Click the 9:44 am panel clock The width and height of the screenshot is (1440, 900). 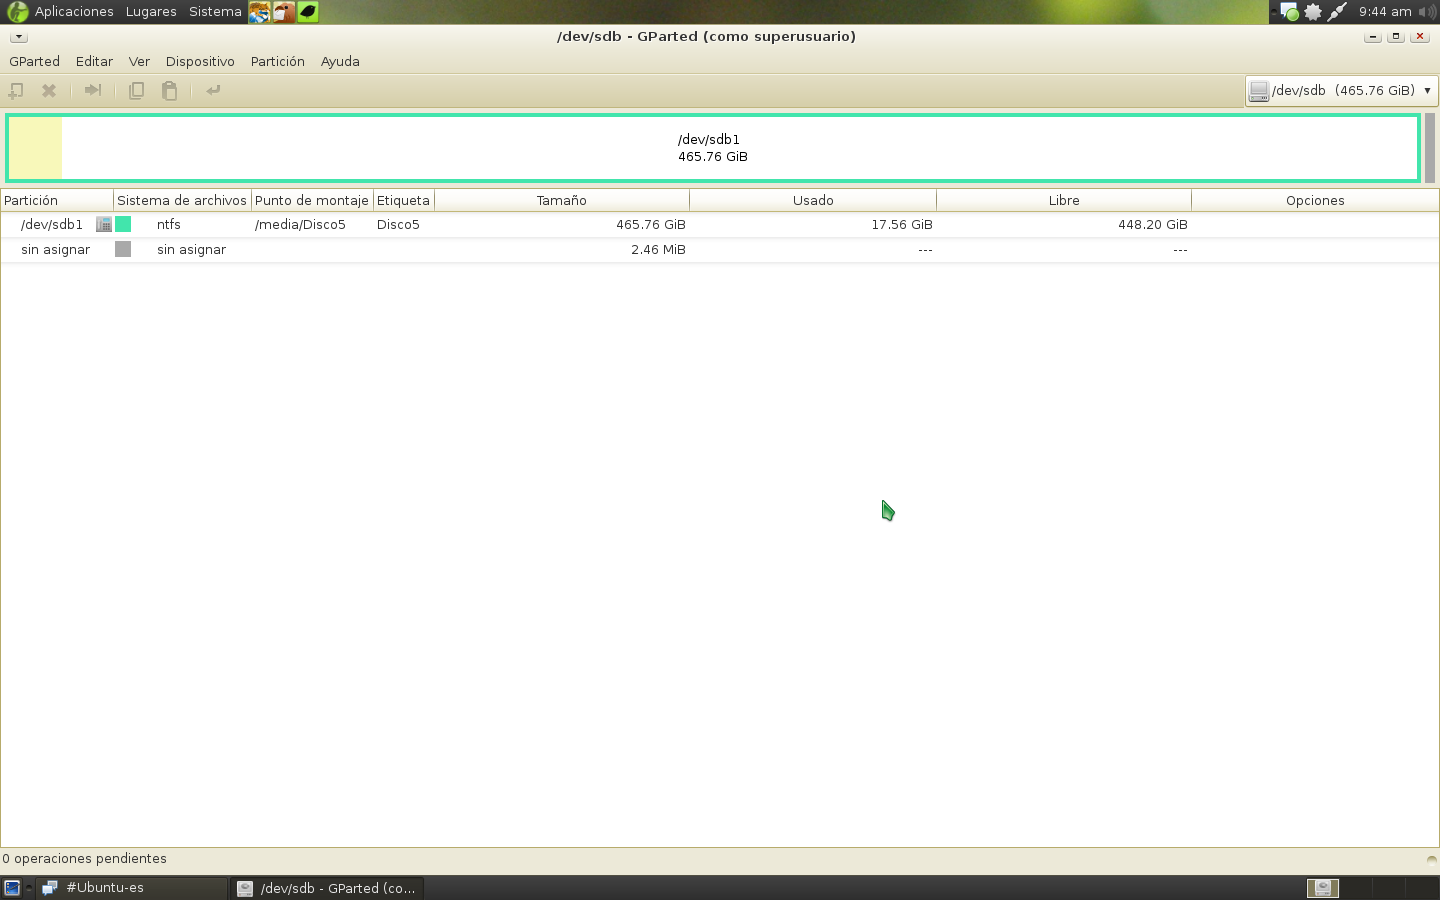click(x=1385, y=12)
